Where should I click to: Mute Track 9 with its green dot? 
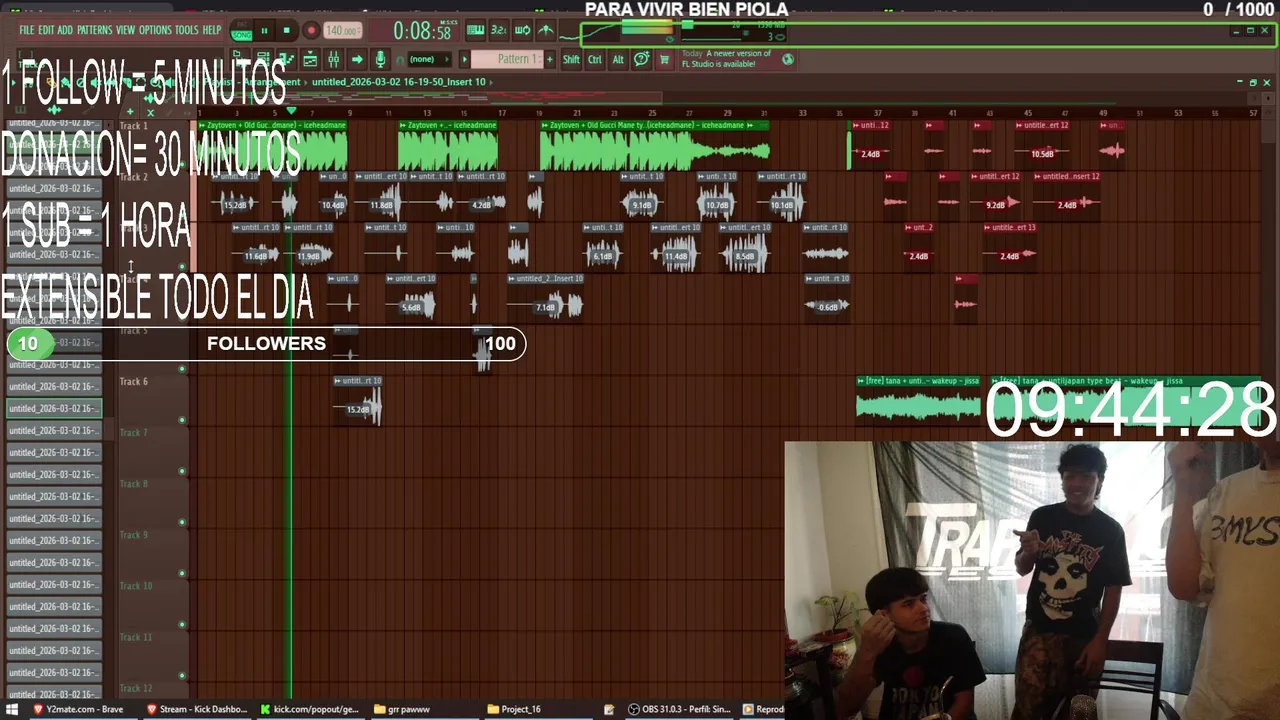coord(182,573)
